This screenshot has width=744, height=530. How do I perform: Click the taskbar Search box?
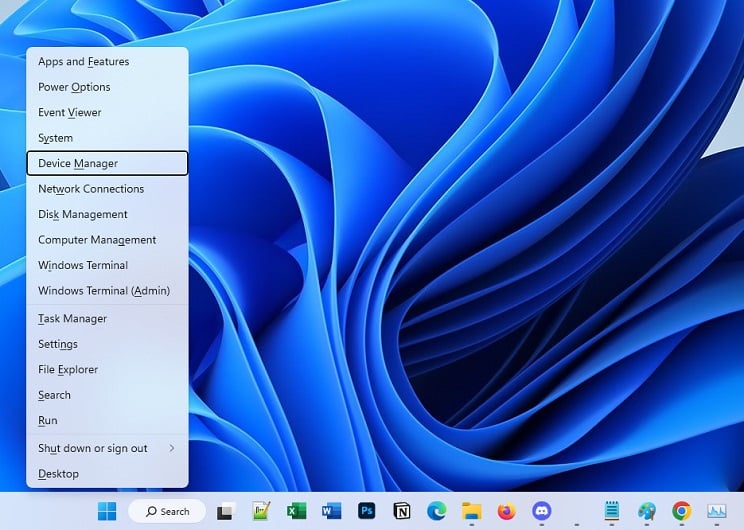167,511
